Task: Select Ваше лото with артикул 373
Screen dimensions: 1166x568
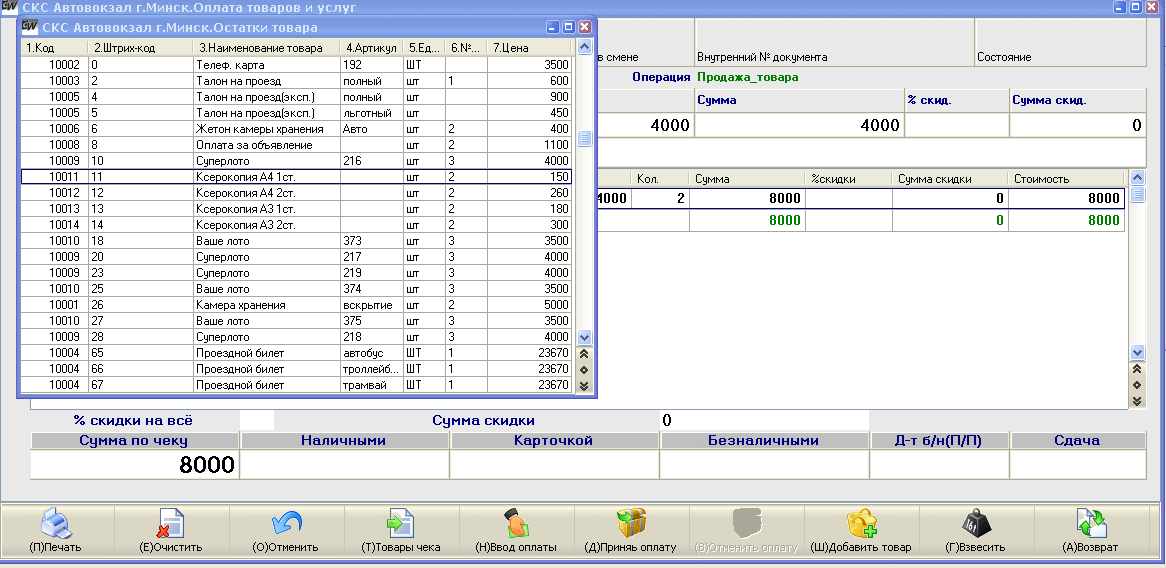Action: click(296, 241)
